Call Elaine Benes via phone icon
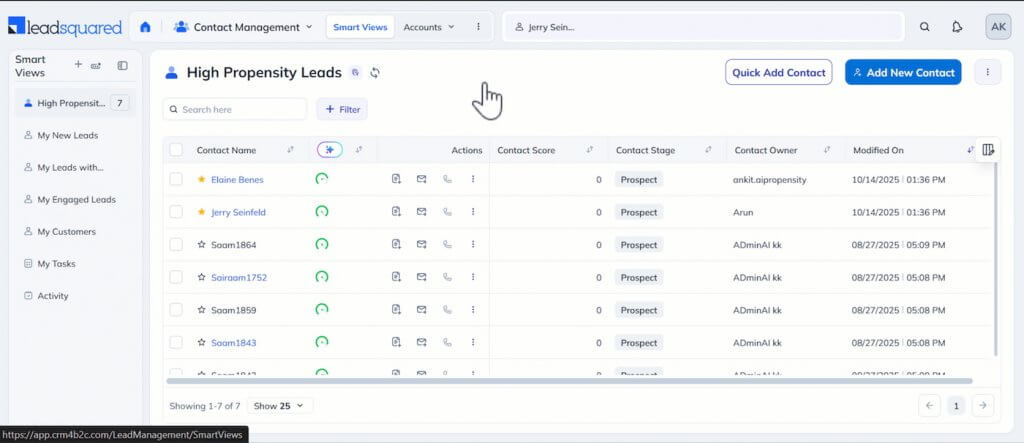The height and width of the screenshot is (443, 1024). pyautogui.click(x=447, y=179)
